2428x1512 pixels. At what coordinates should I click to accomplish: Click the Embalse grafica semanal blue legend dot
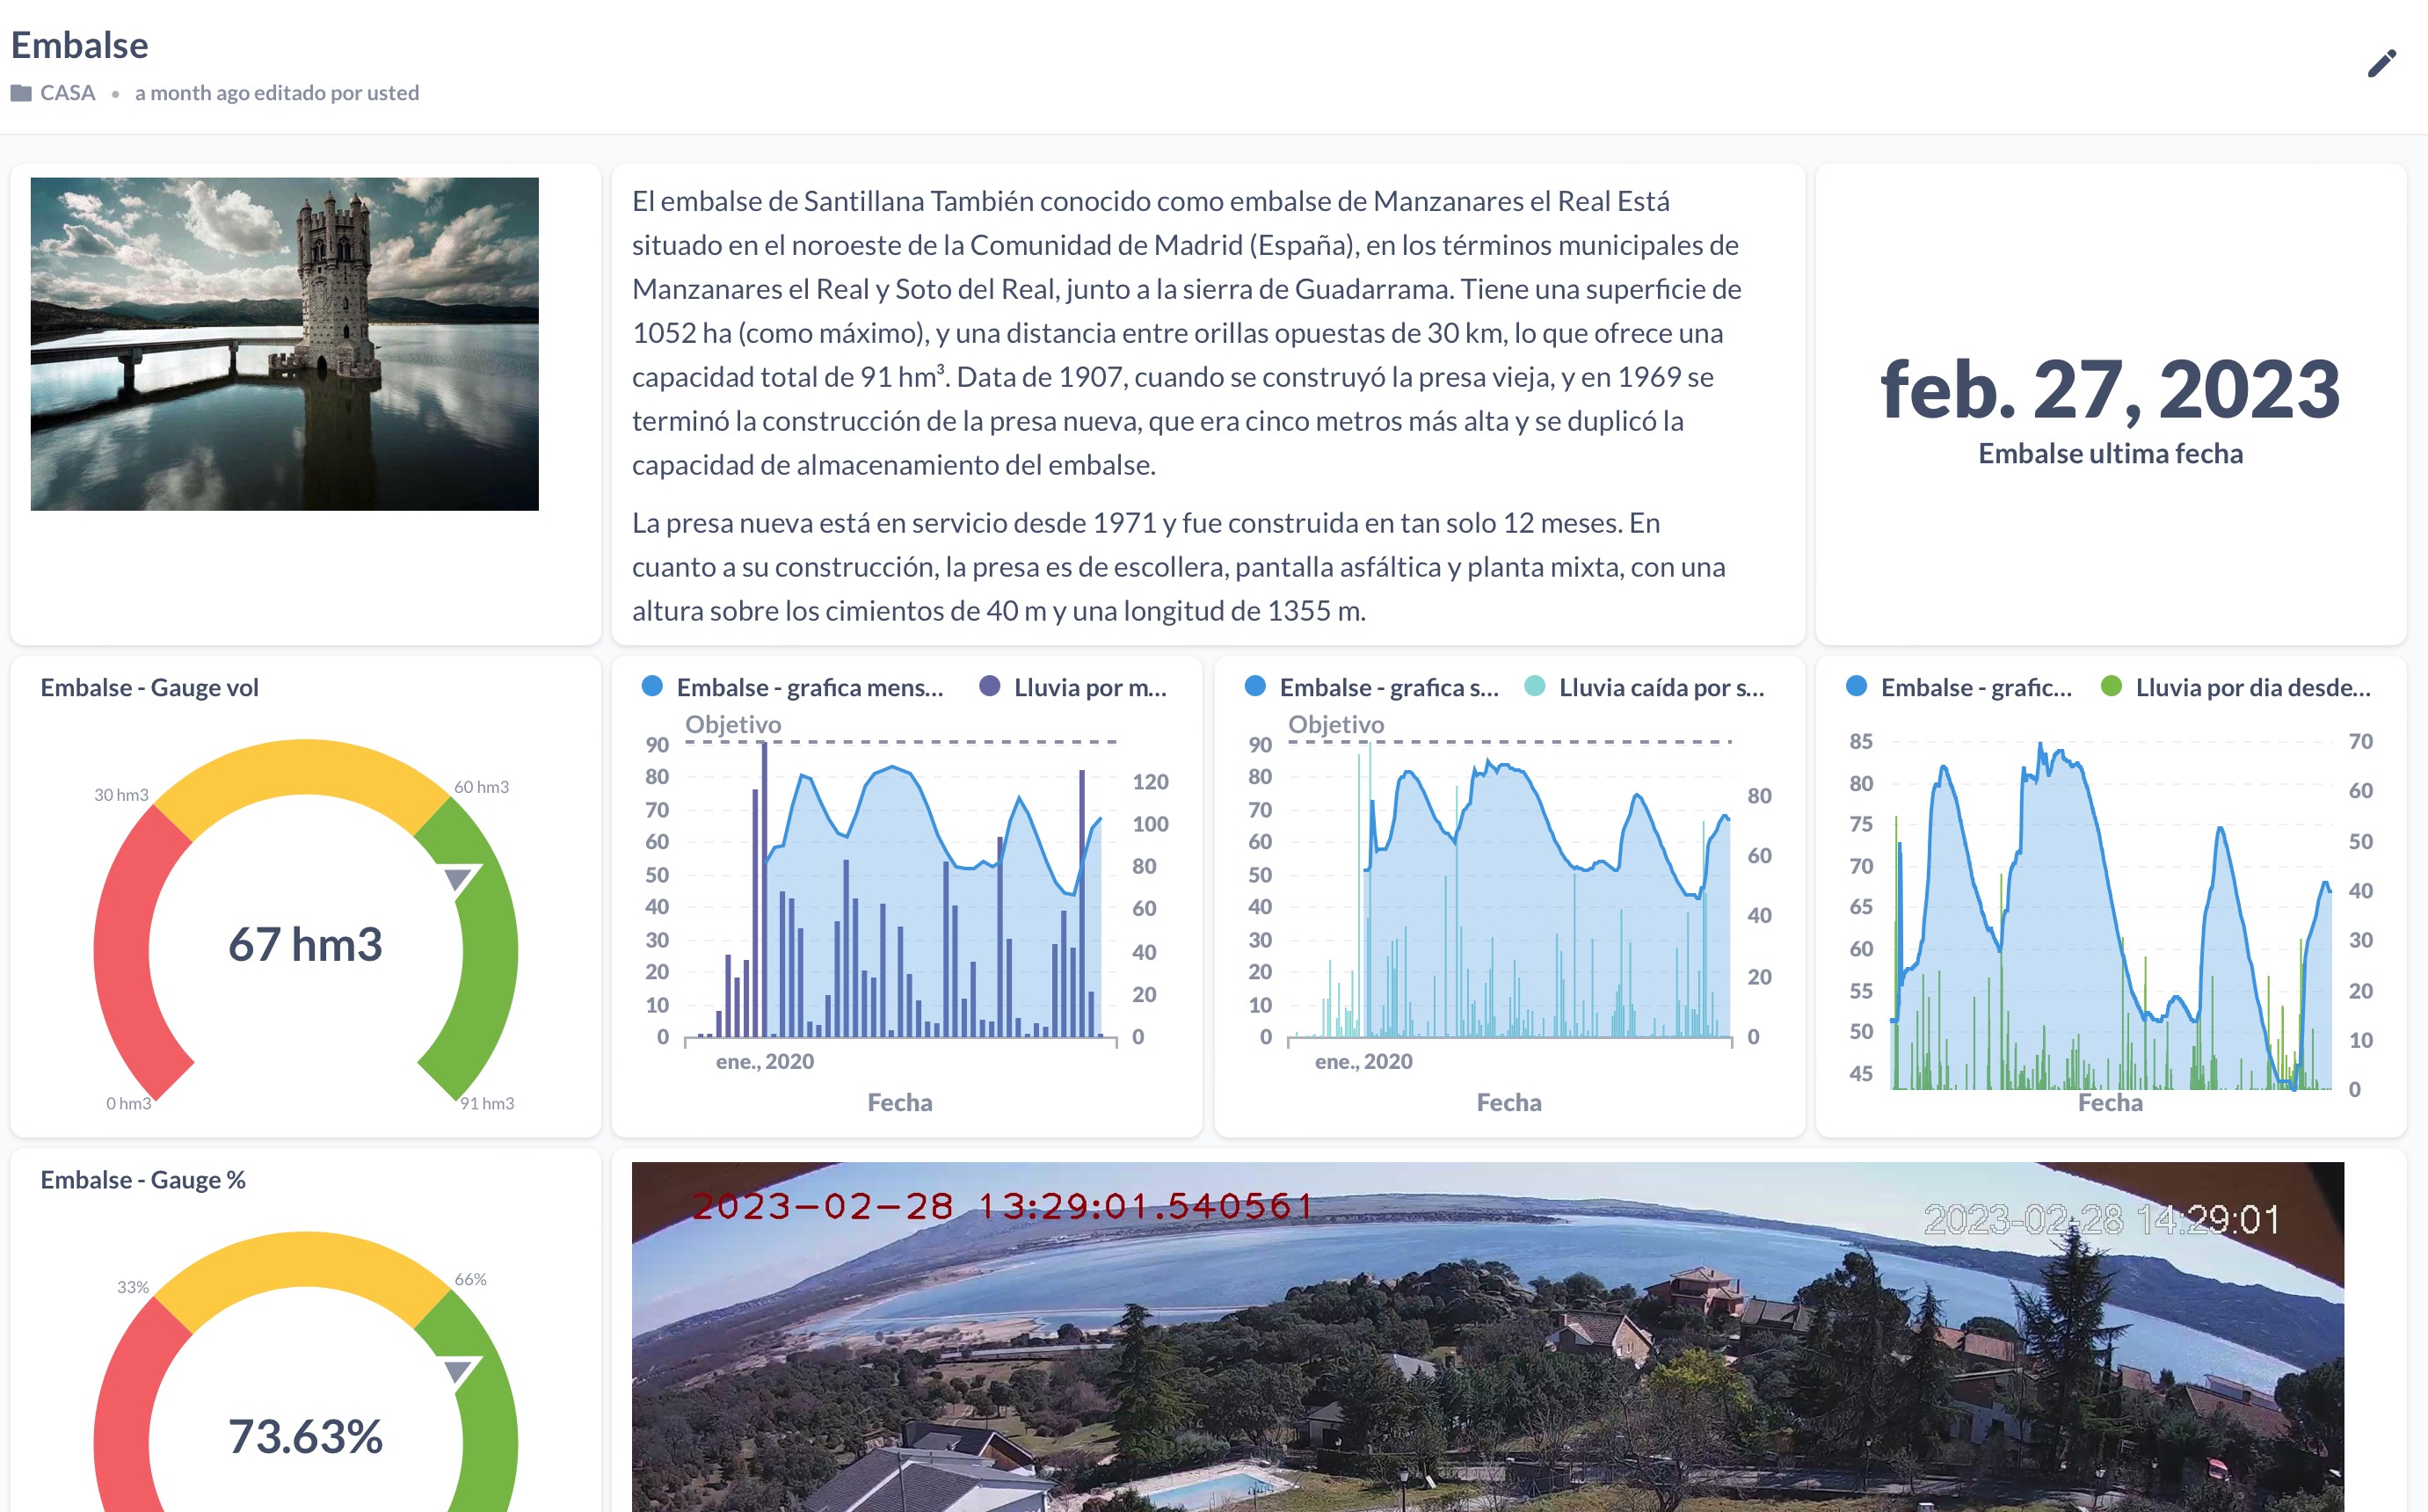pyautogui.click(x=1255, y=686)
